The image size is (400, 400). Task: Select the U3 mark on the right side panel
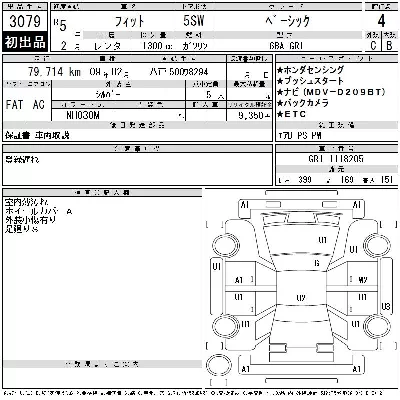click(x=386, y=306)
